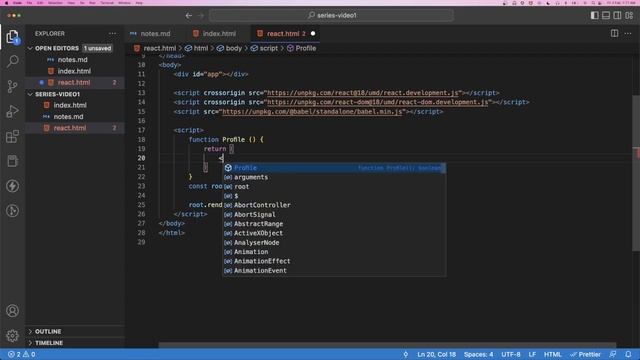Open notifications bell in status bar

point(628,354)
